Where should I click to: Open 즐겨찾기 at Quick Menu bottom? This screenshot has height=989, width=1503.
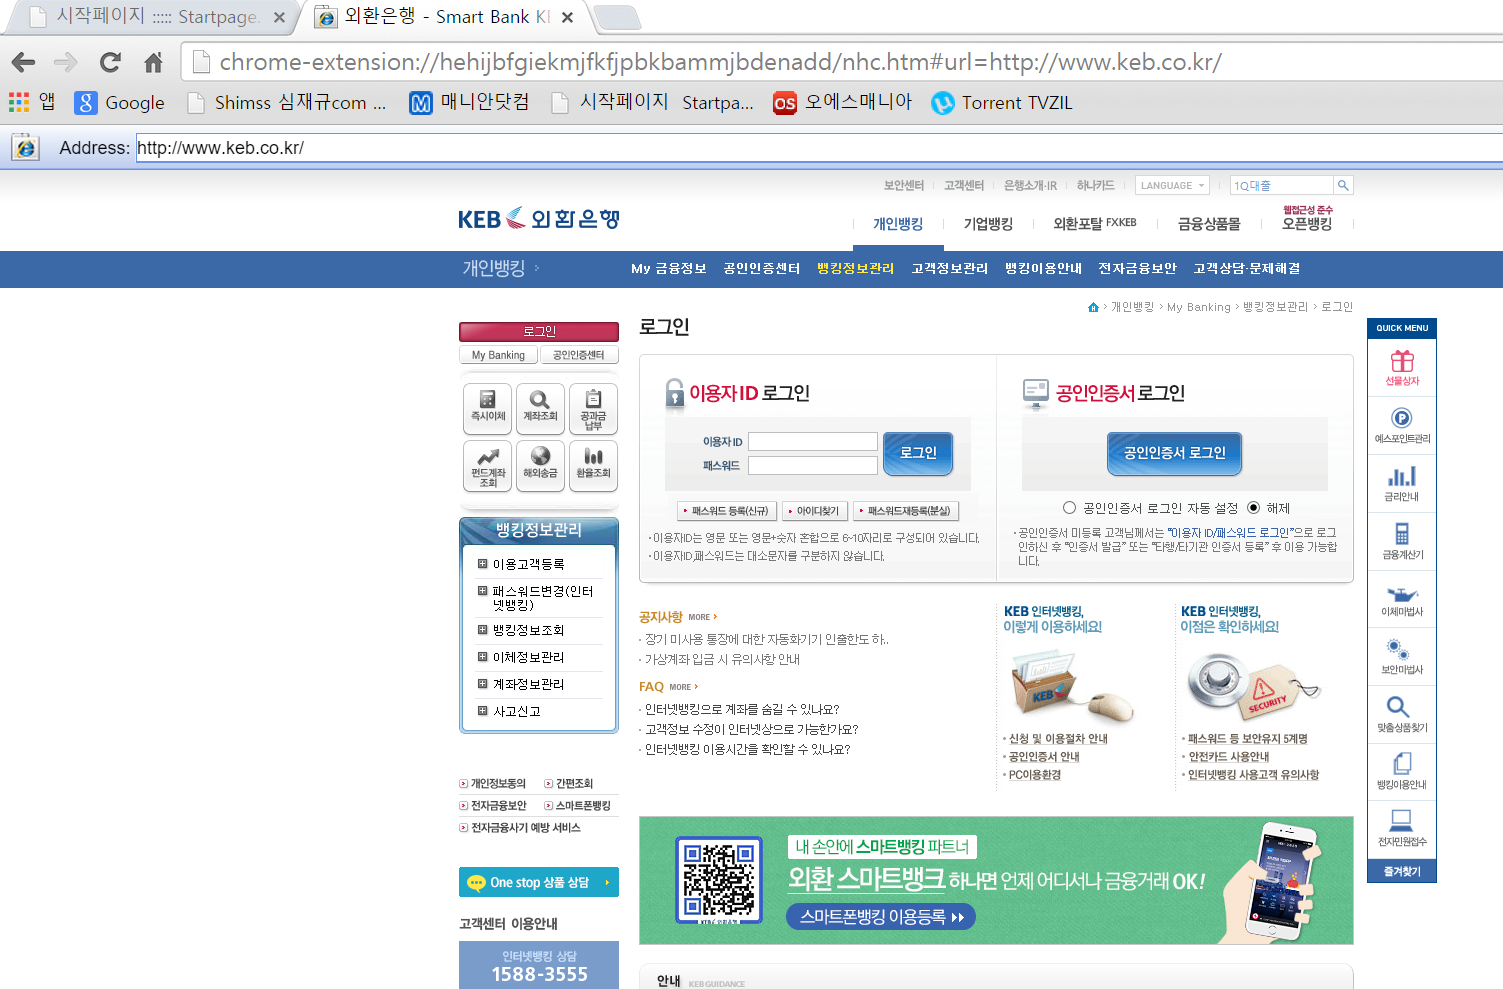1402,871
